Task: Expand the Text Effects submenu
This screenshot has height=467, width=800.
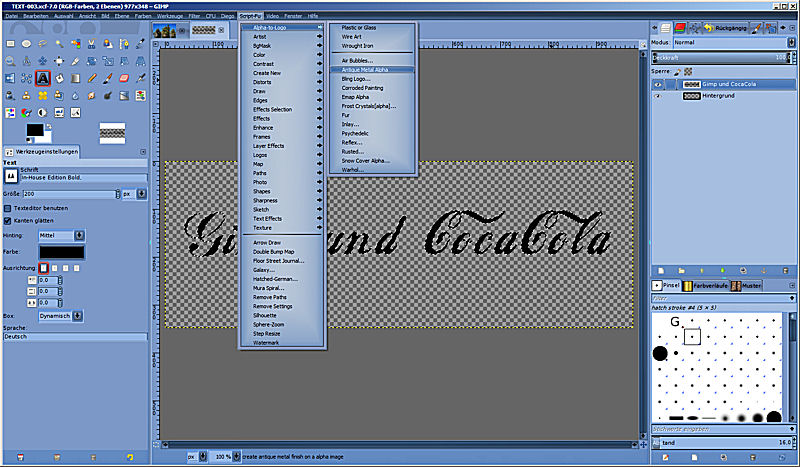Action: [x=282, y=218]
